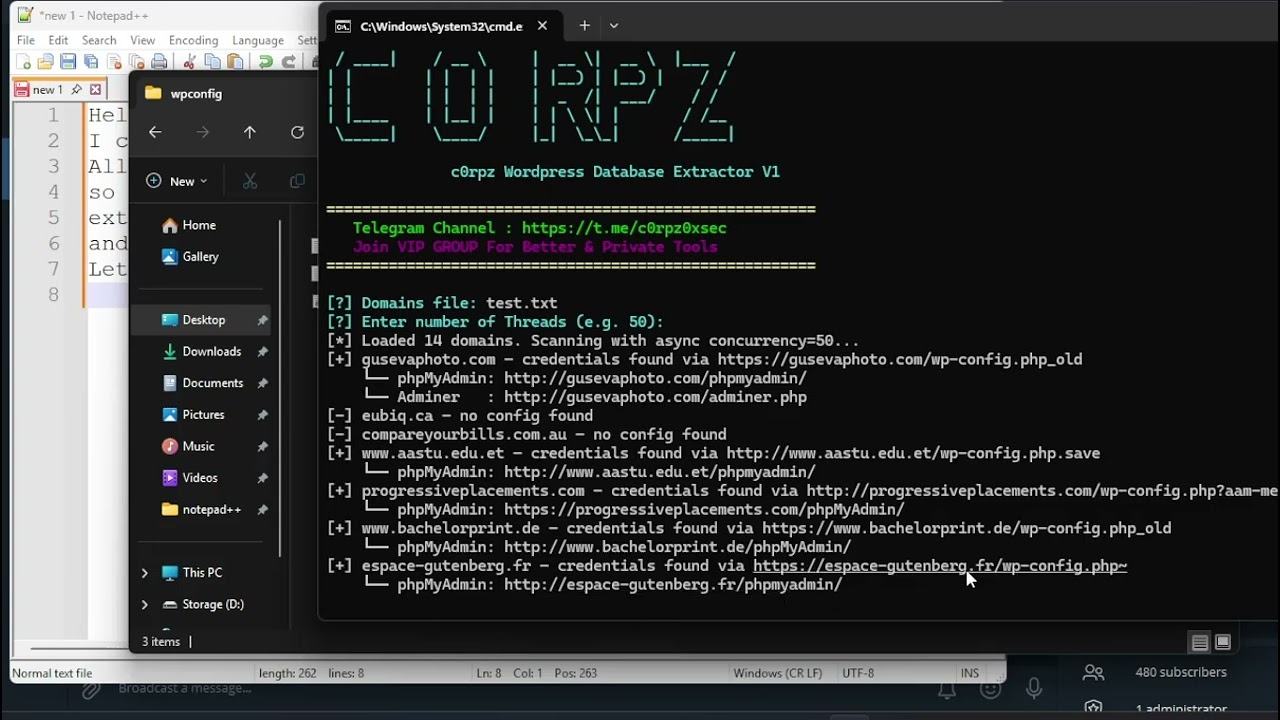1280x720 pixels.
Task: Click the Cut icon in File Explorer toolbar
Action: (x=250, y=181)
